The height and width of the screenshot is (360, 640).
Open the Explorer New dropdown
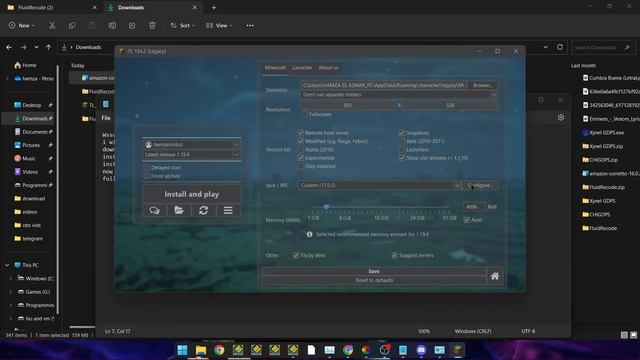[x=22, y=25]
